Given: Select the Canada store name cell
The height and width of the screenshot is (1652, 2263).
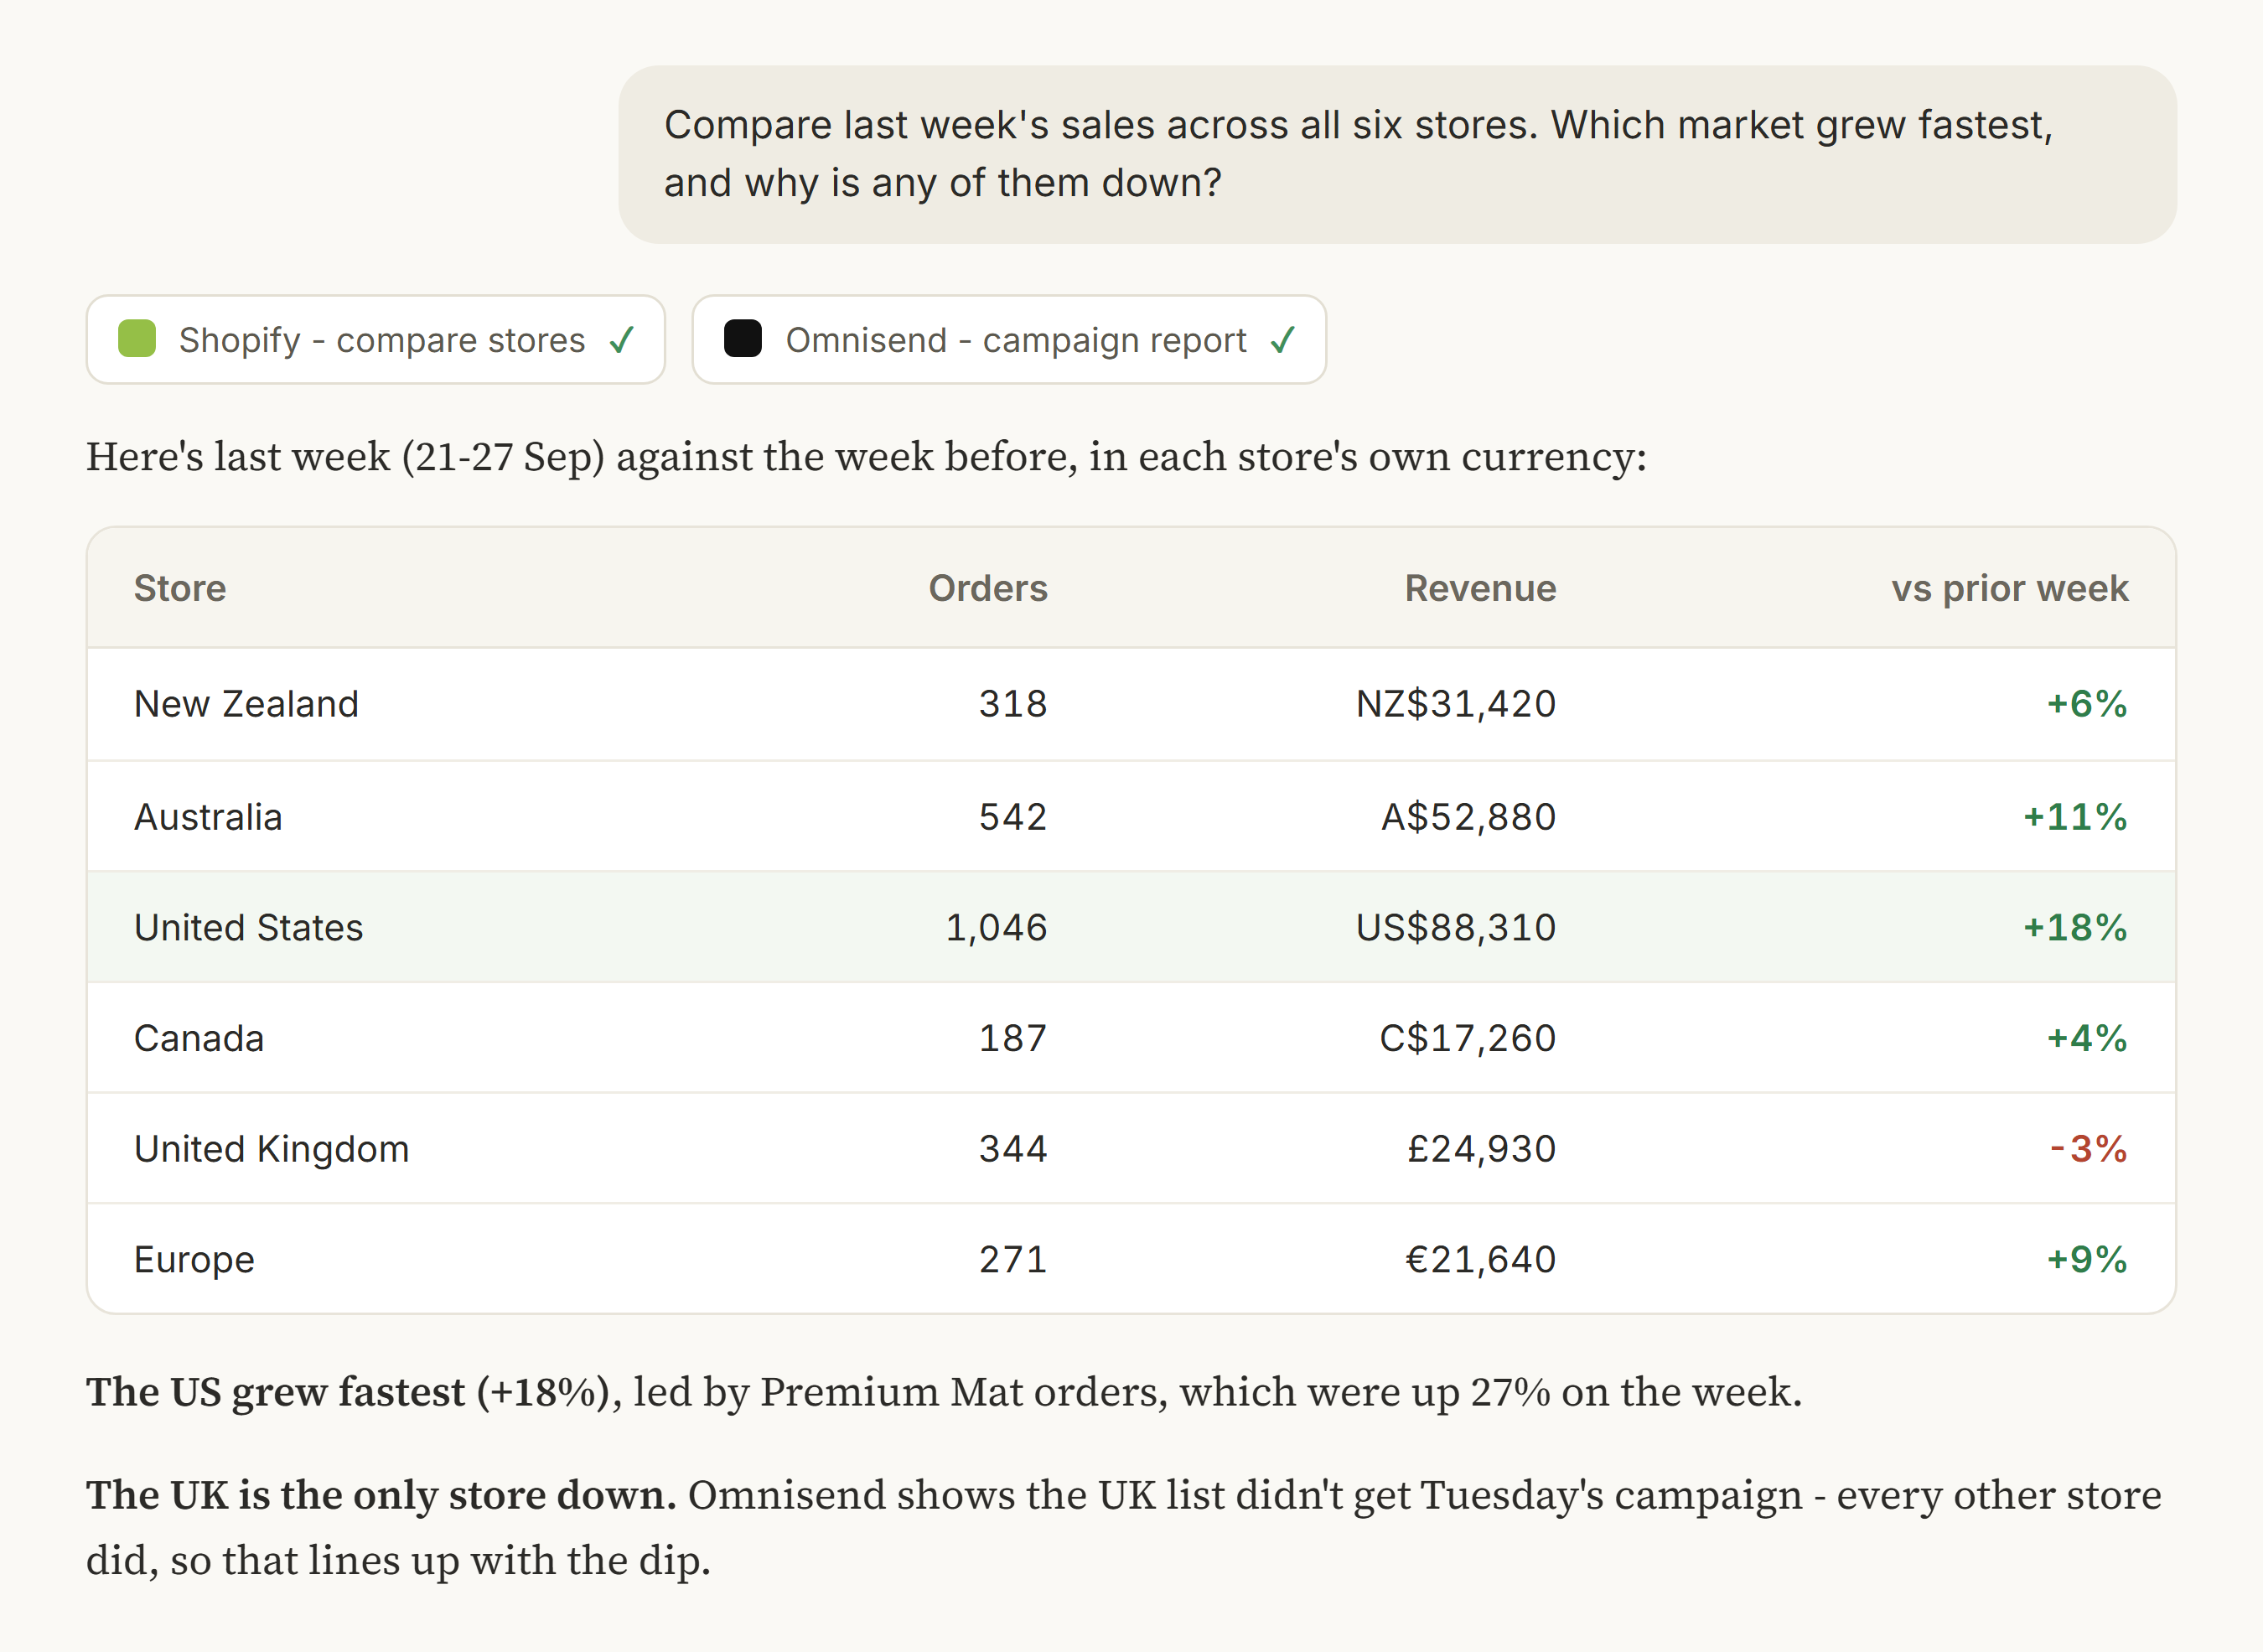Looking at the screenshot, I should click(199, 1038).
